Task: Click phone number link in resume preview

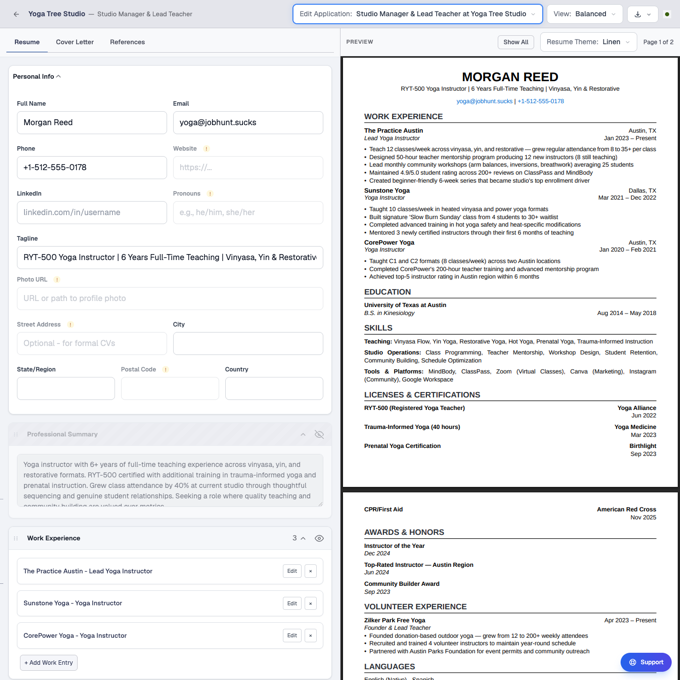Action: (540, 101)
